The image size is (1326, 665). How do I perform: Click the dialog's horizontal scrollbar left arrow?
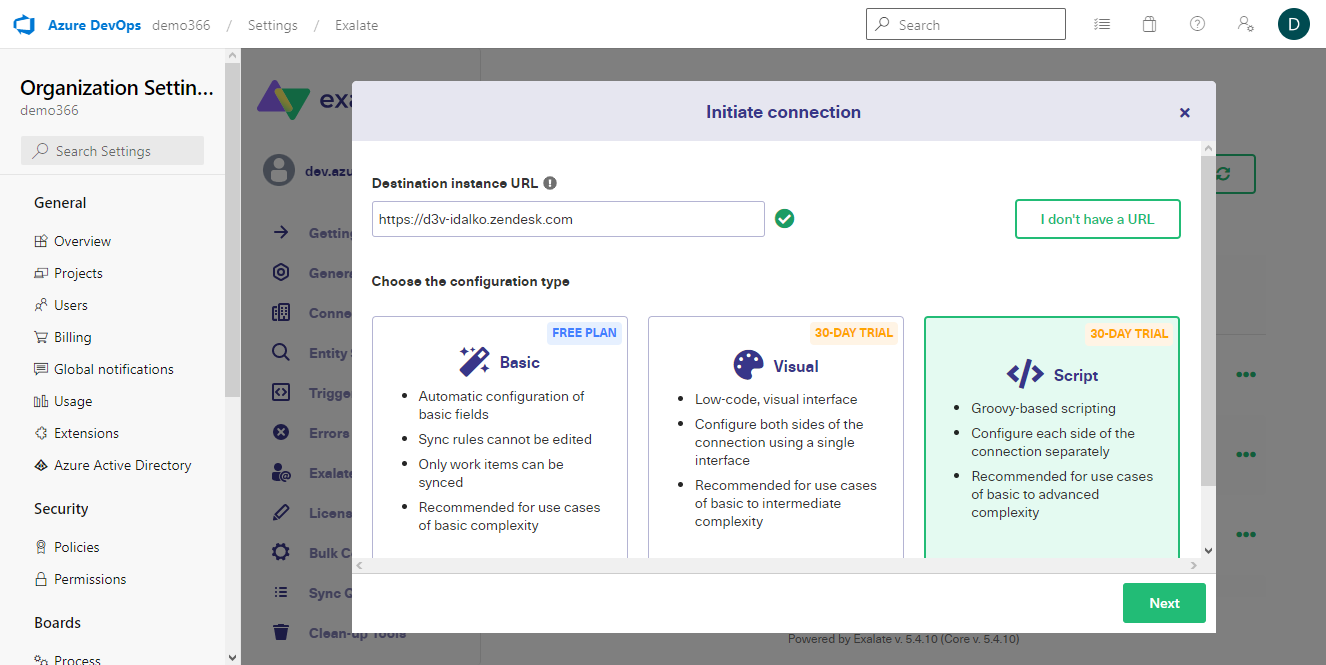coord(359,566)
